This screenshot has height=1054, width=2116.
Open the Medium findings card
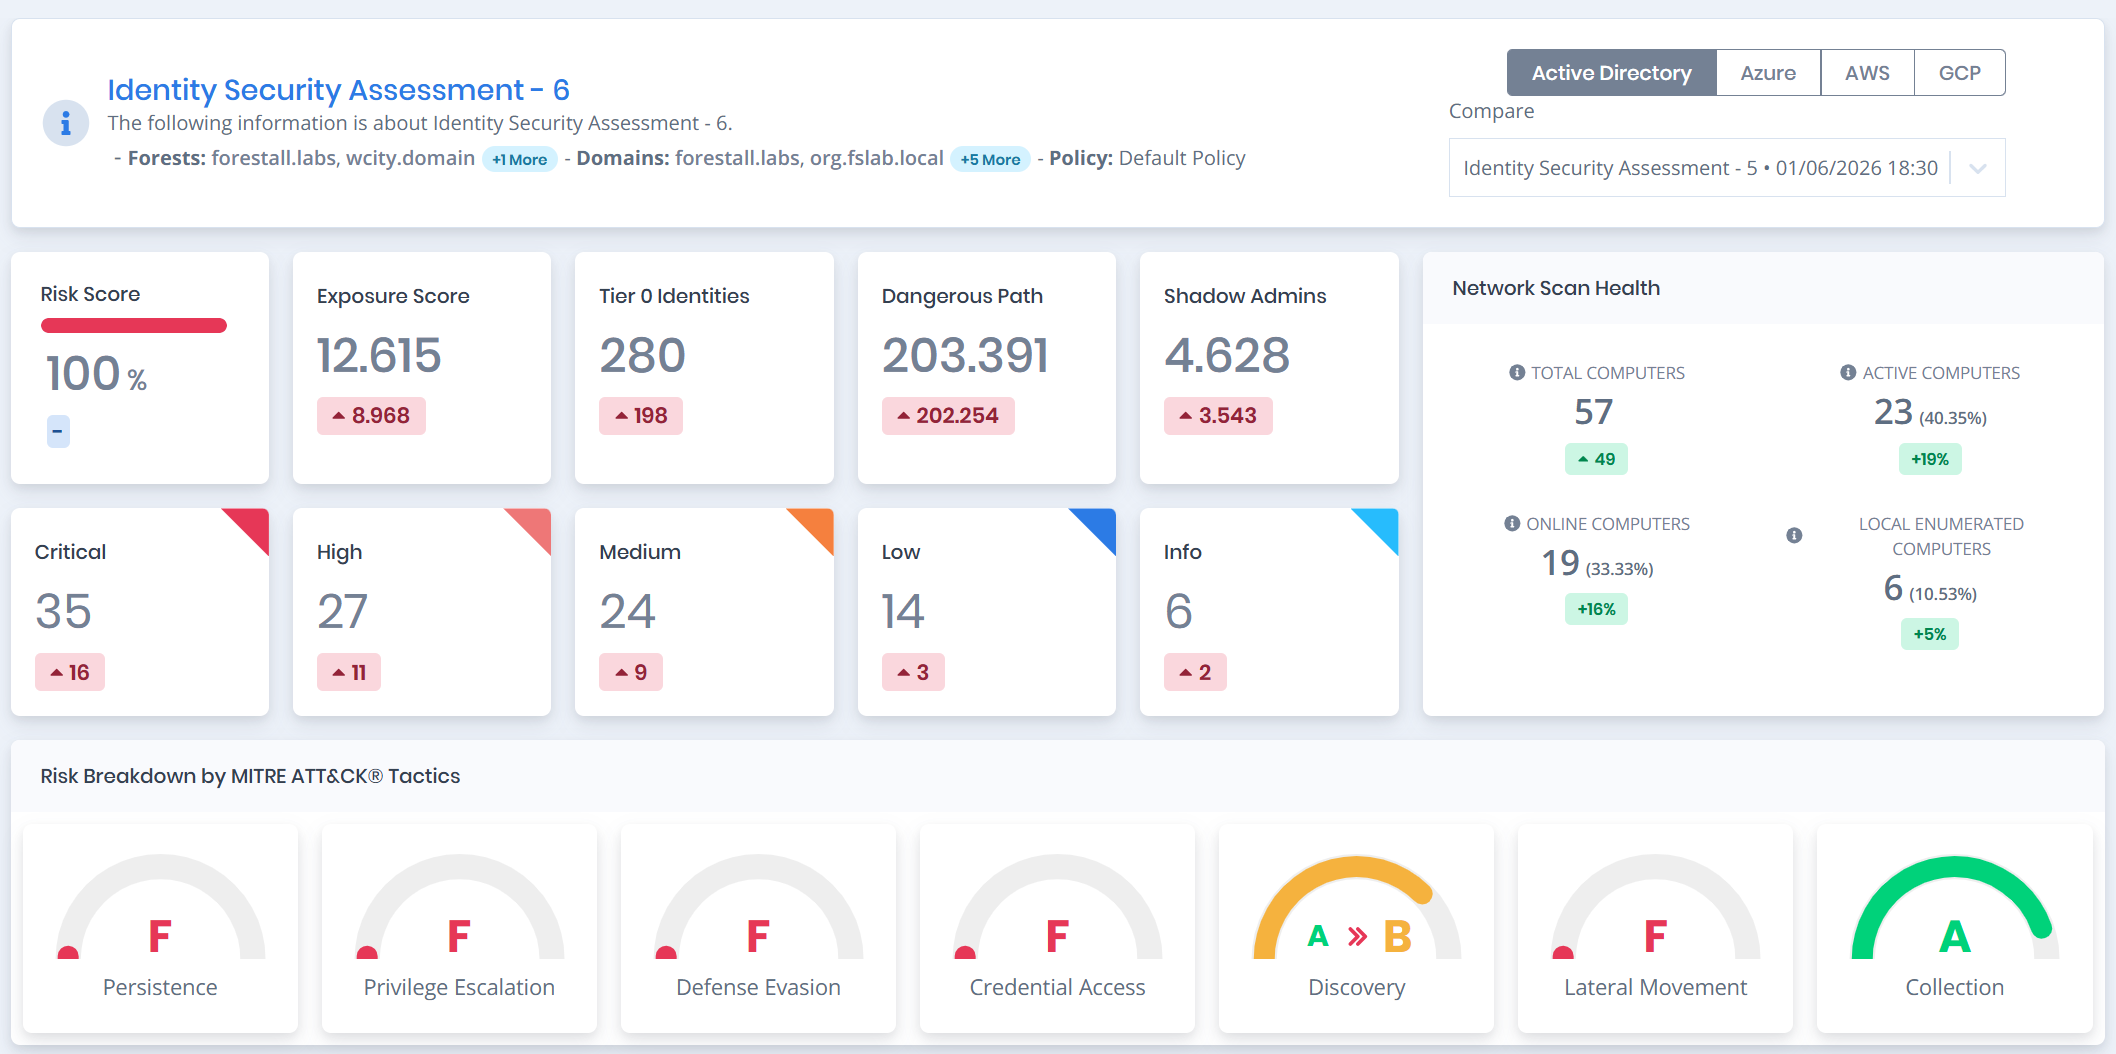tap(704, 612)
